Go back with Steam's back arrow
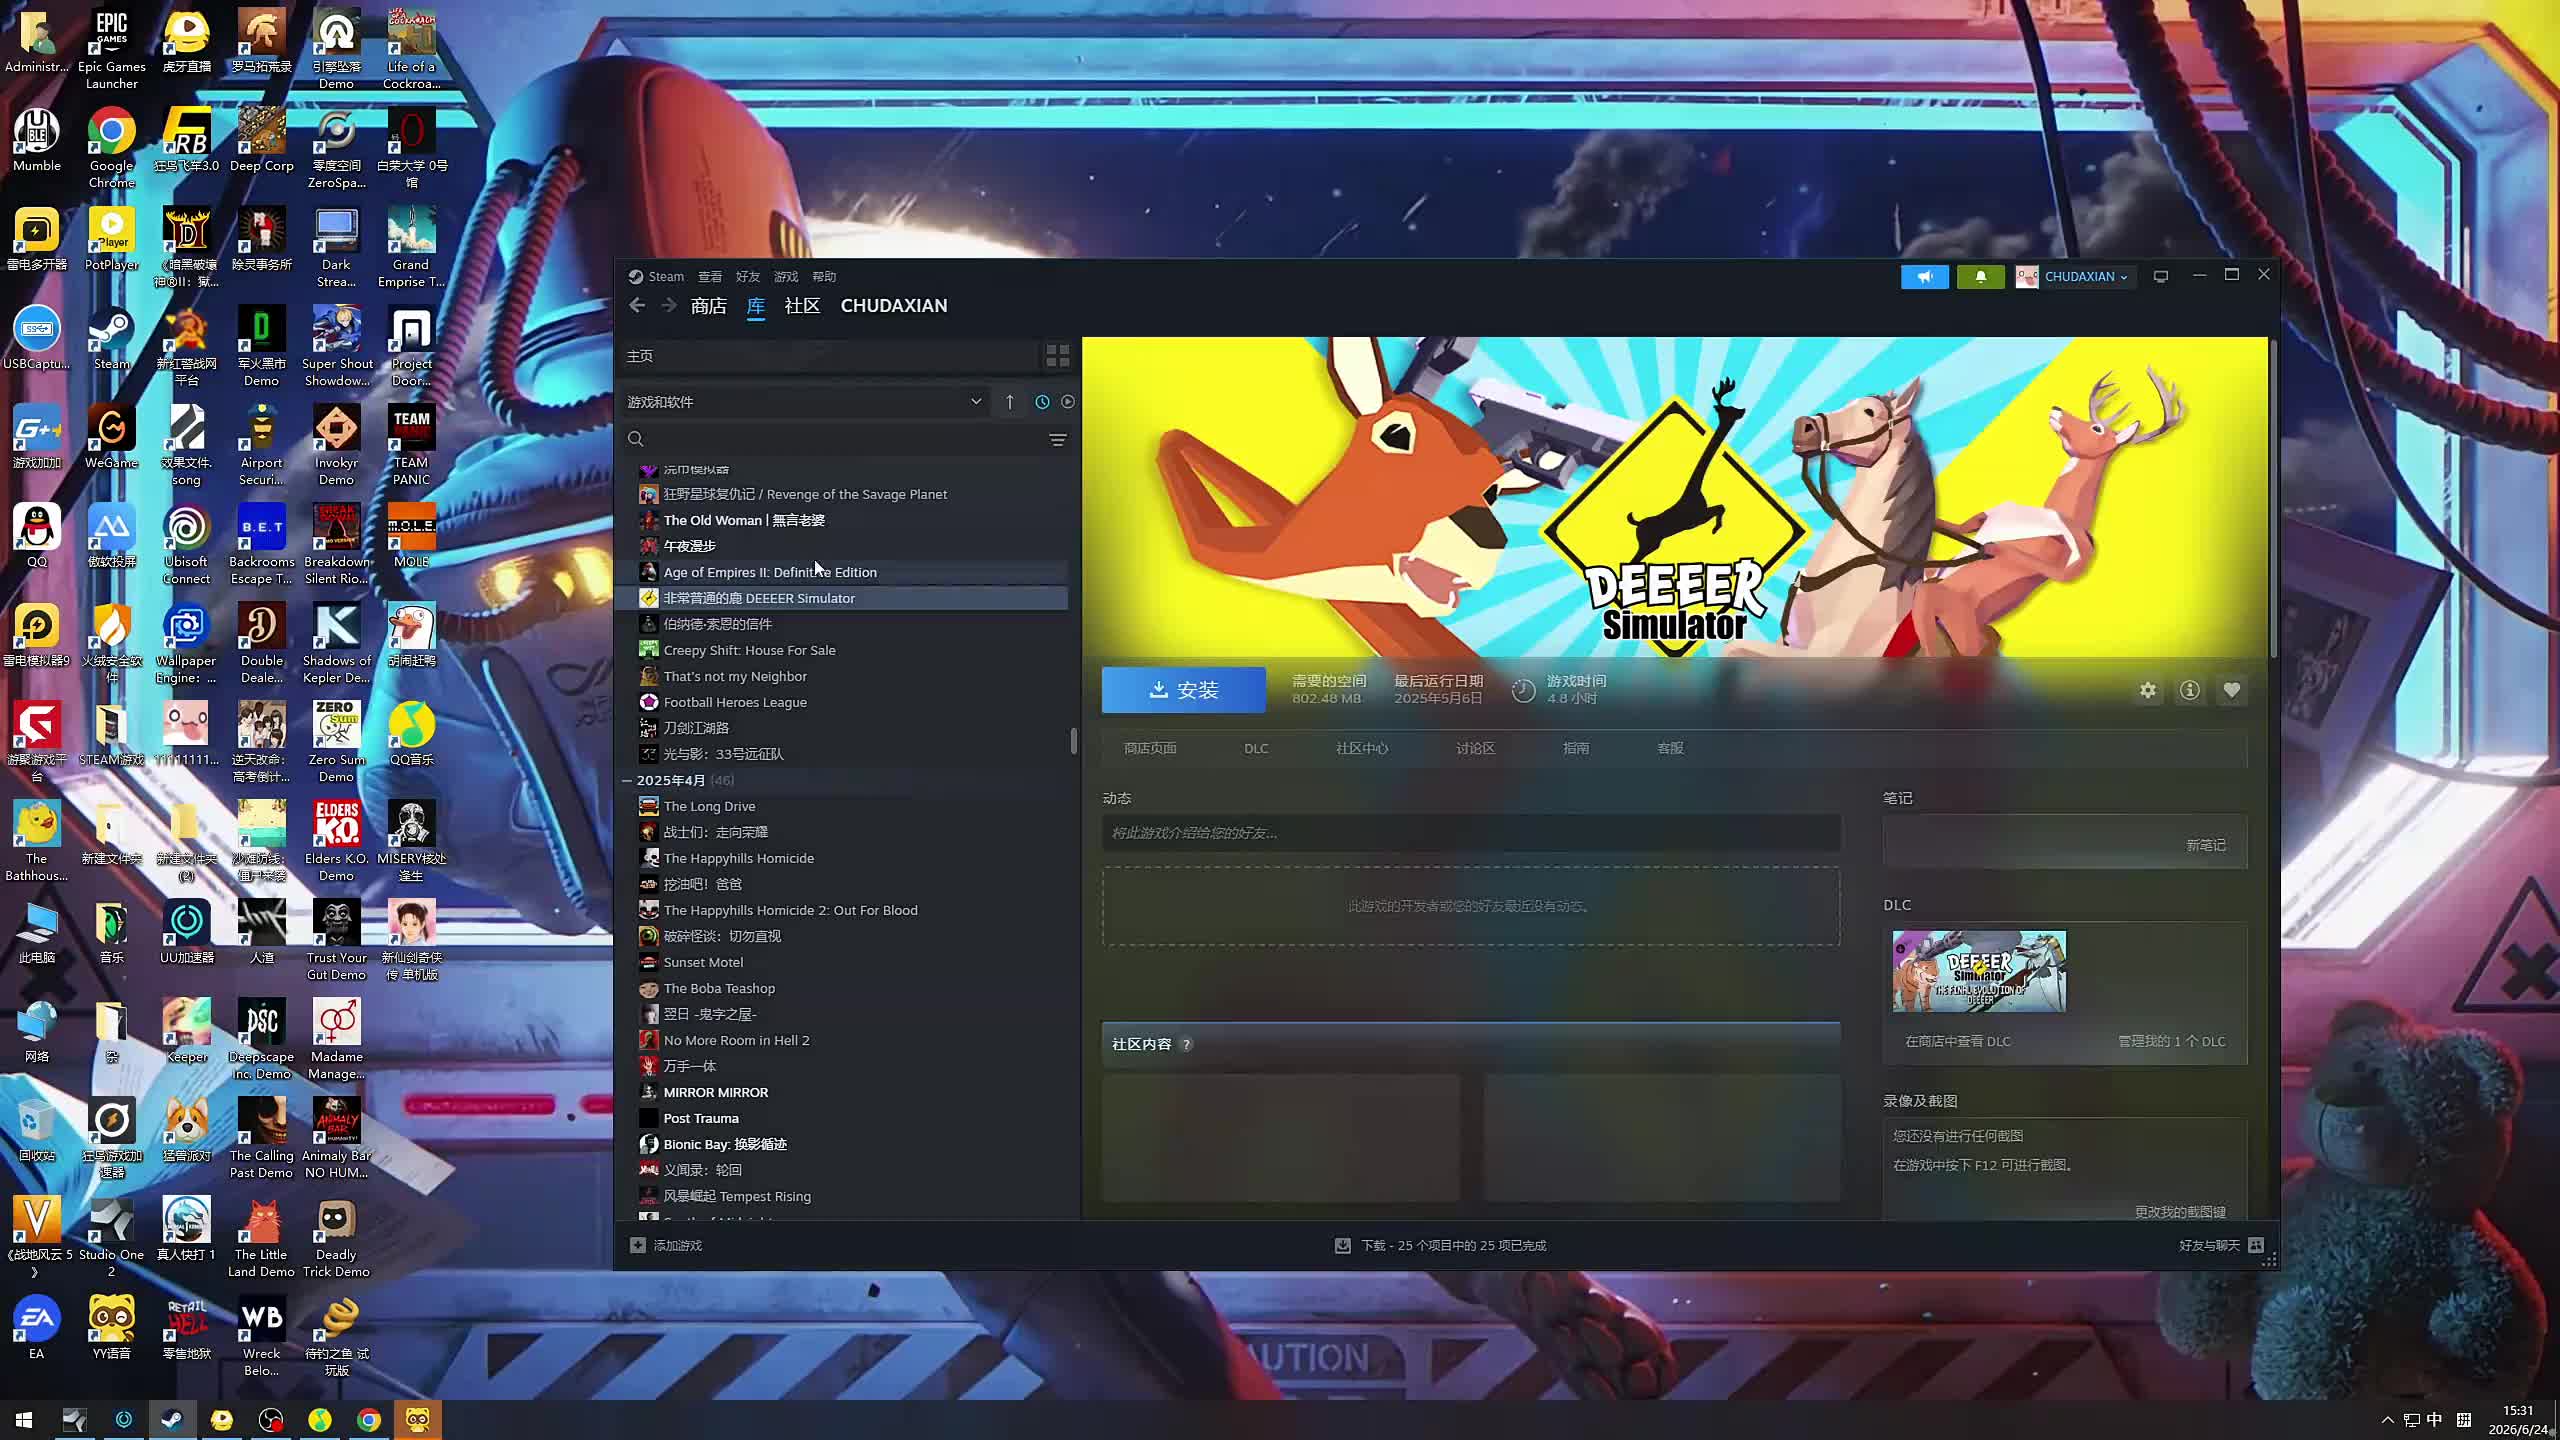2560x1440 pixels. click(637, 306)
